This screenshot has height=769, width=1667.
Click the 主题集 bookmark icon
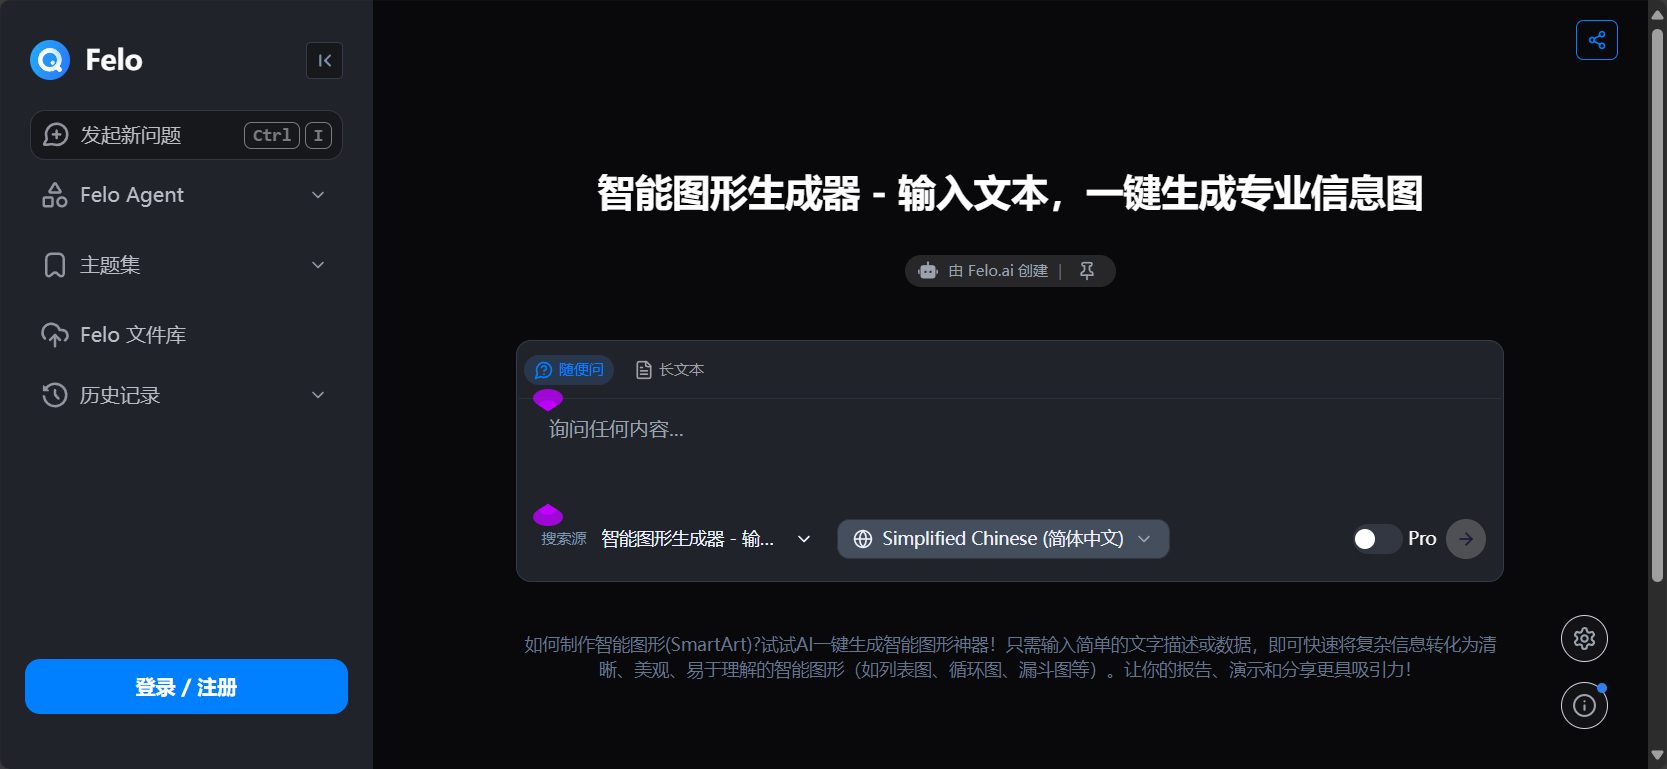pyautogui.click(x=55, y=265)
